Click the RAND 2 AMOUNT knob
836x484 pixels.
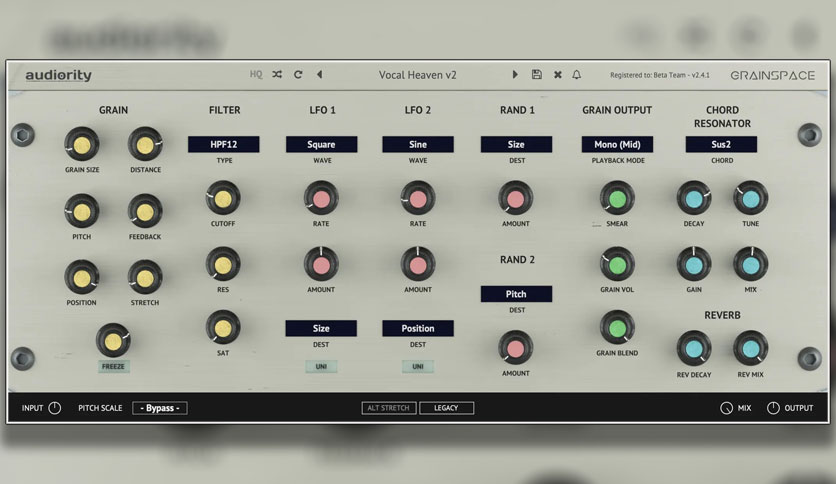pos(516,348)
